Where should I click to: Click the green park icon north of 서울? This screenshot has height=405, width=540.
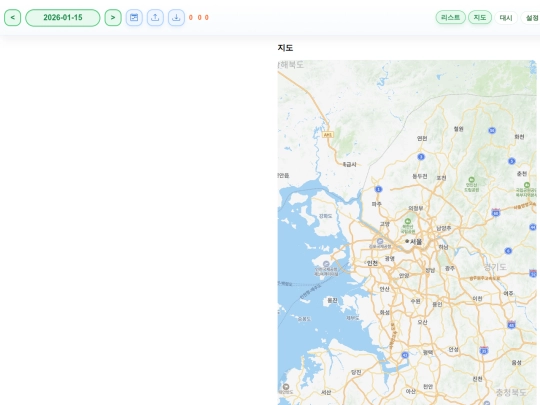click(x=408, y=221)
